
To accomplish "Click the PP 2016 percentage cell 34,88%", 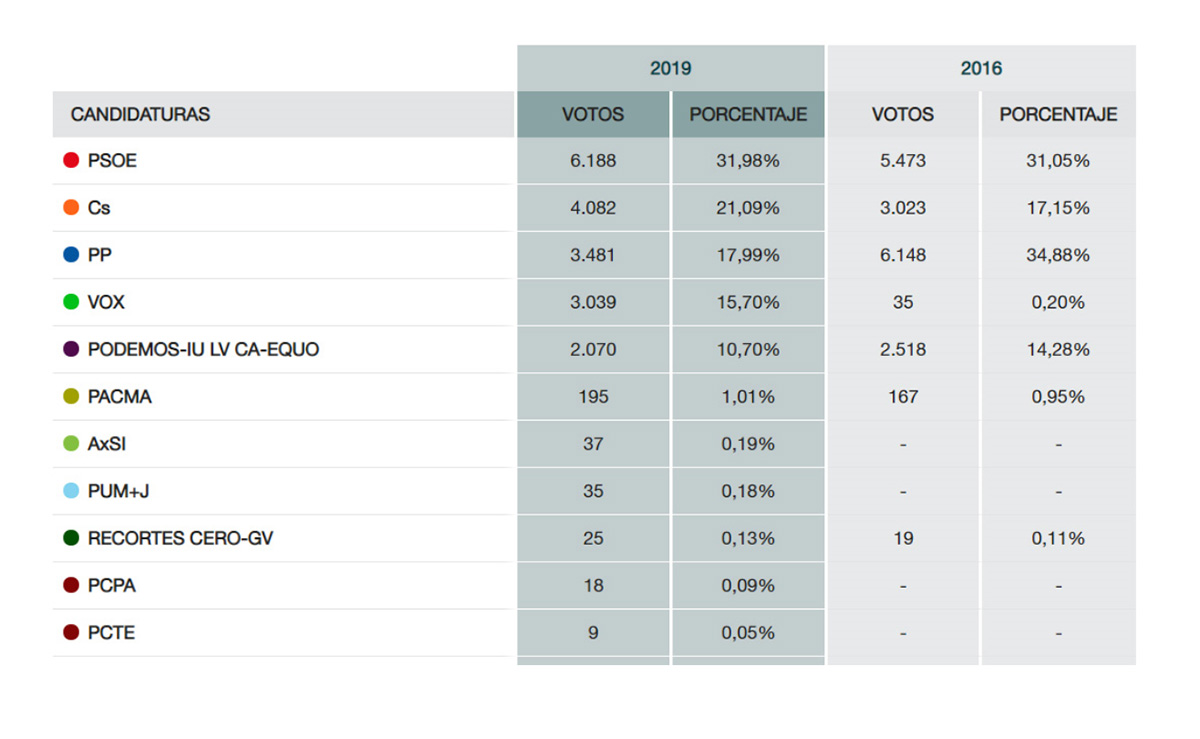I will click(1059, 255).
